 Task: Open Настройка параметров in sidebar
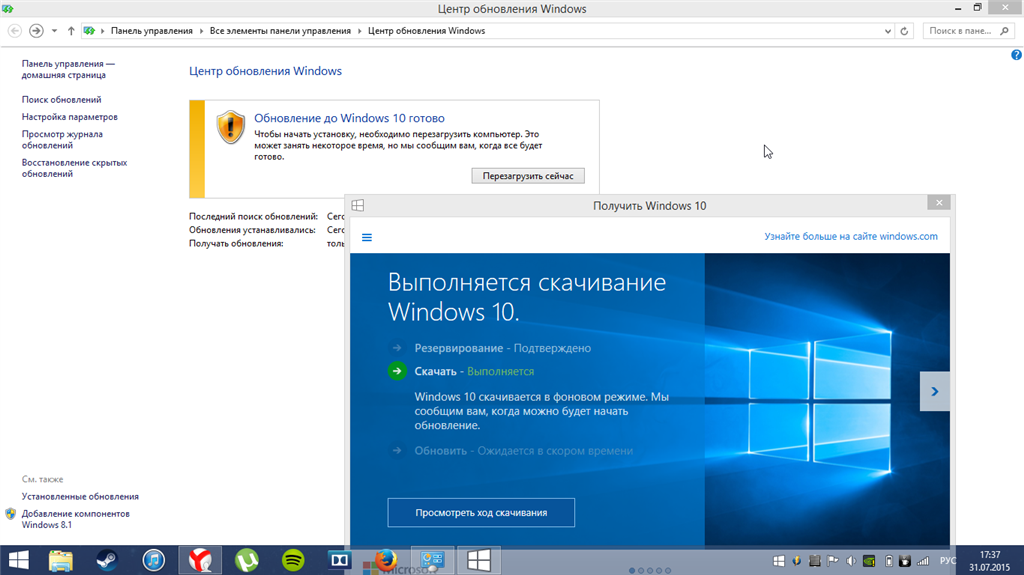70,116
